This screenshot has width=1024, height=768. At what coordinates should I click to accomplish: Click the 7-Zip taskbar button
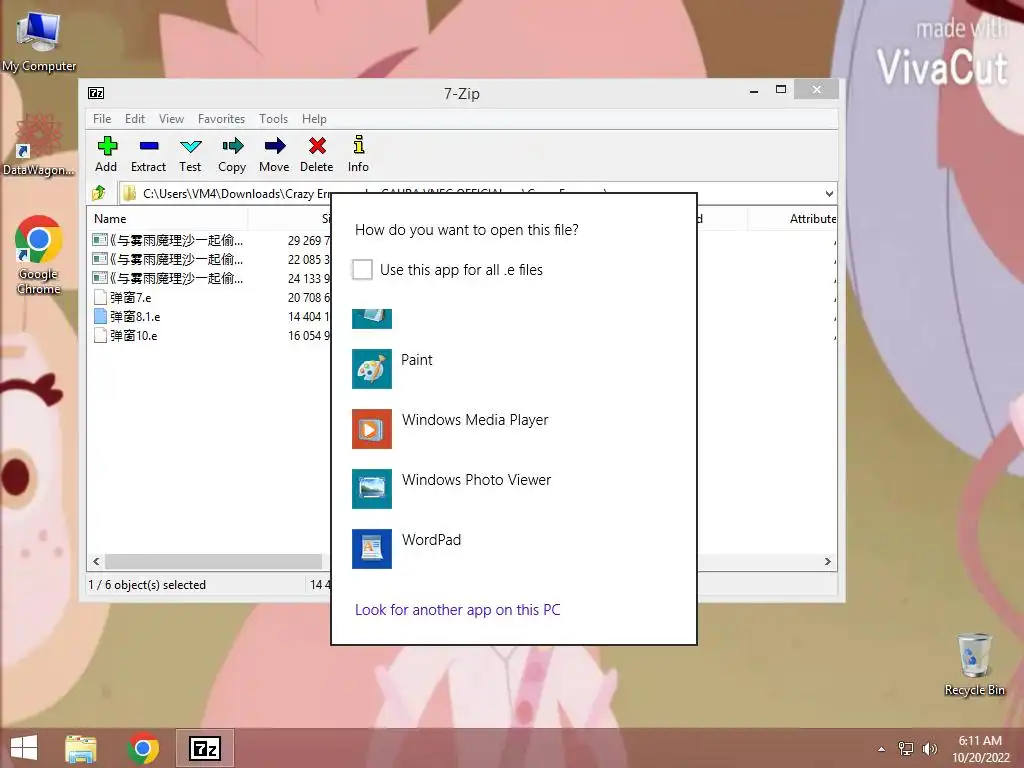(x=204, y=748)
